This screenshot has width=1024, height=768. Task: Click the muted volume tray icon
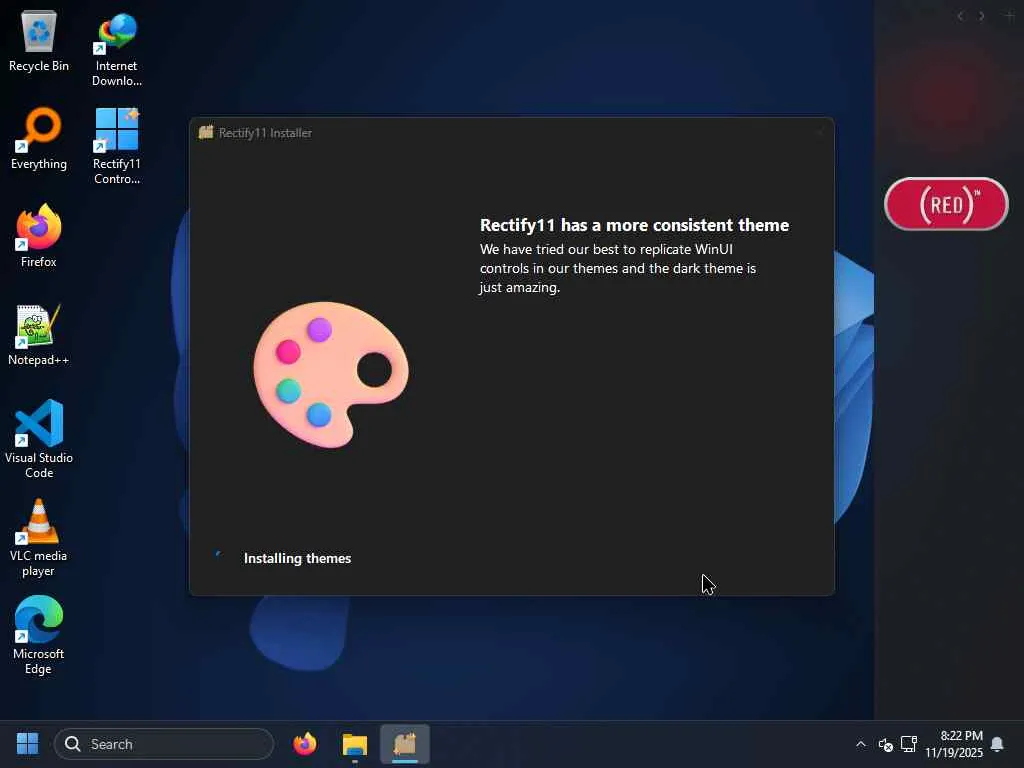886,744
